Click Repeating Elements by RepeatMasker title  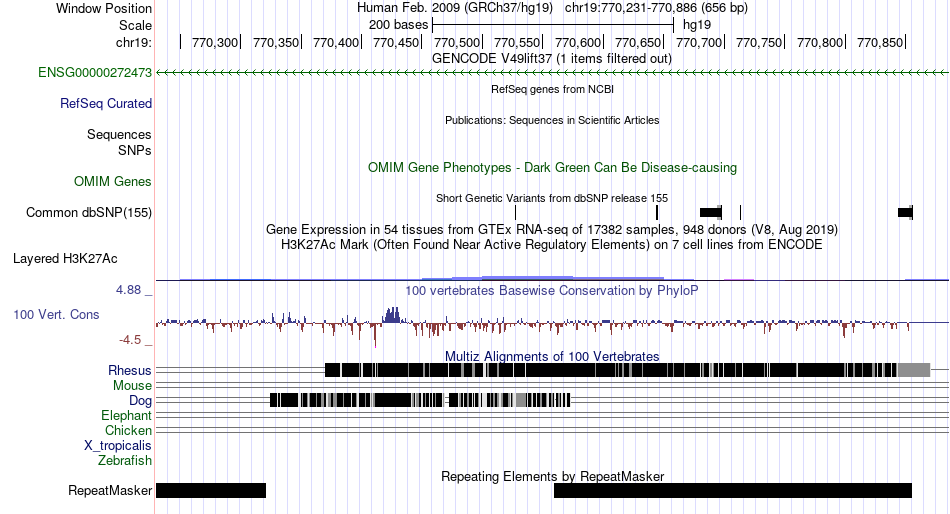pyautogui.click(x=552, y=476)
